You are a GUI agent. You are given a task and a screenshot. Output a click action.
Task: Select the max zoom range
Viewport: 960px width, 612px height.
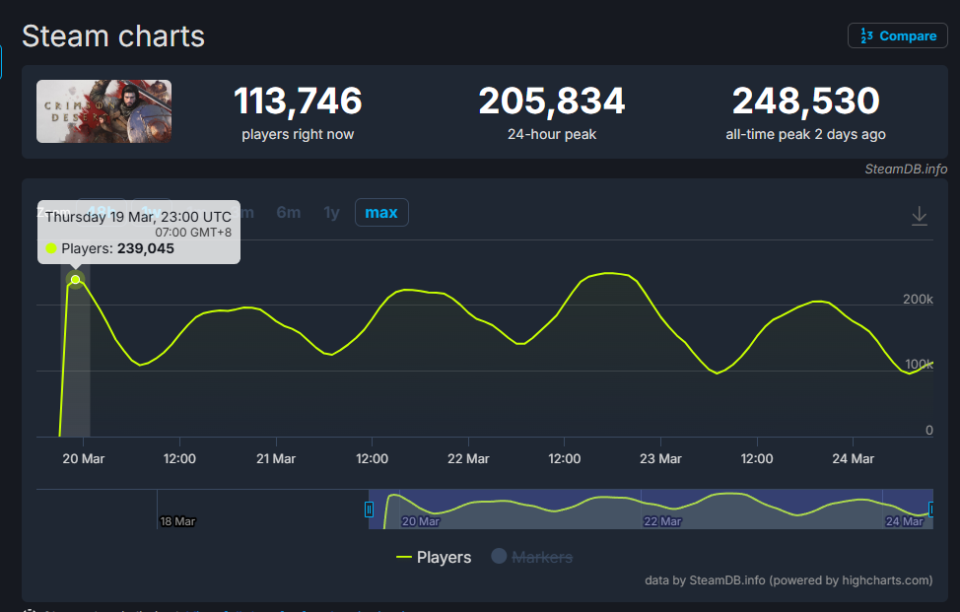[x=381, y=212]
